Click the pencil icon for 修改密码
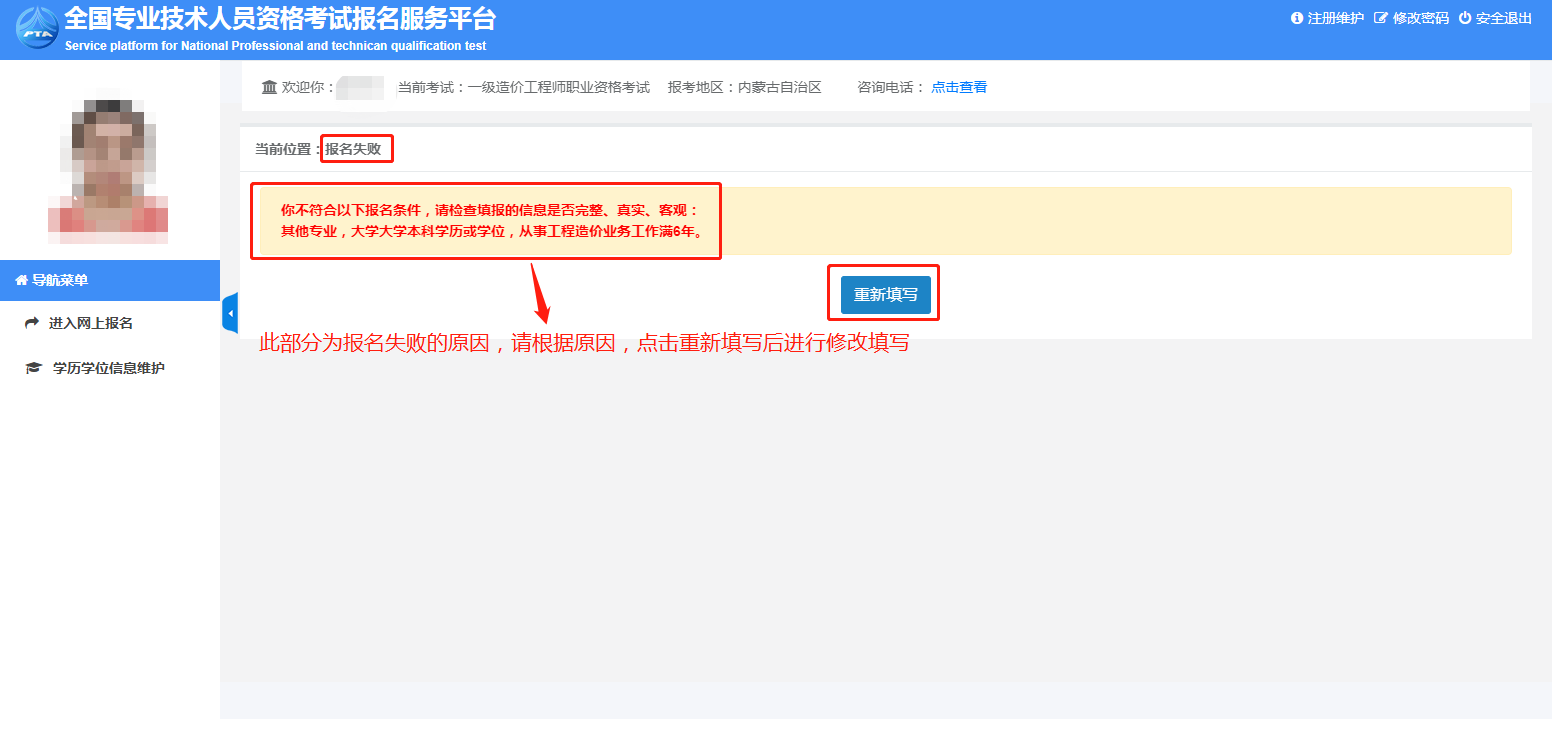This screenshot has width=1552, height=729. pos(1381,18)
